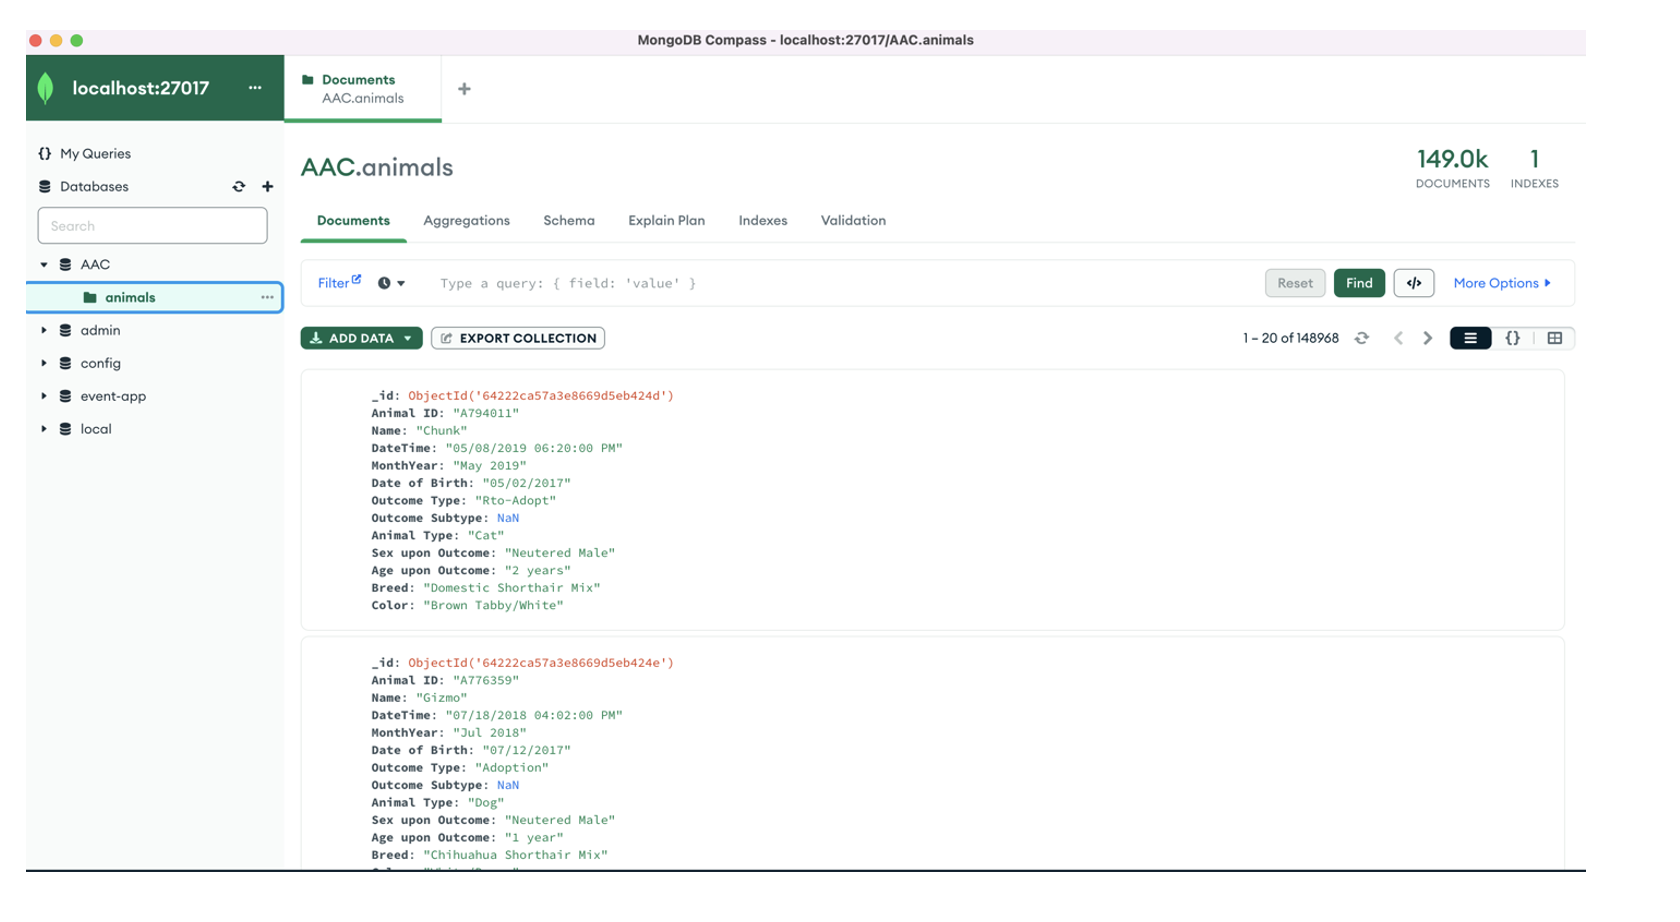The height and width of the screenshot is (922, 1680).
Task: Click the event-app database icon
Action: [65, 397]
